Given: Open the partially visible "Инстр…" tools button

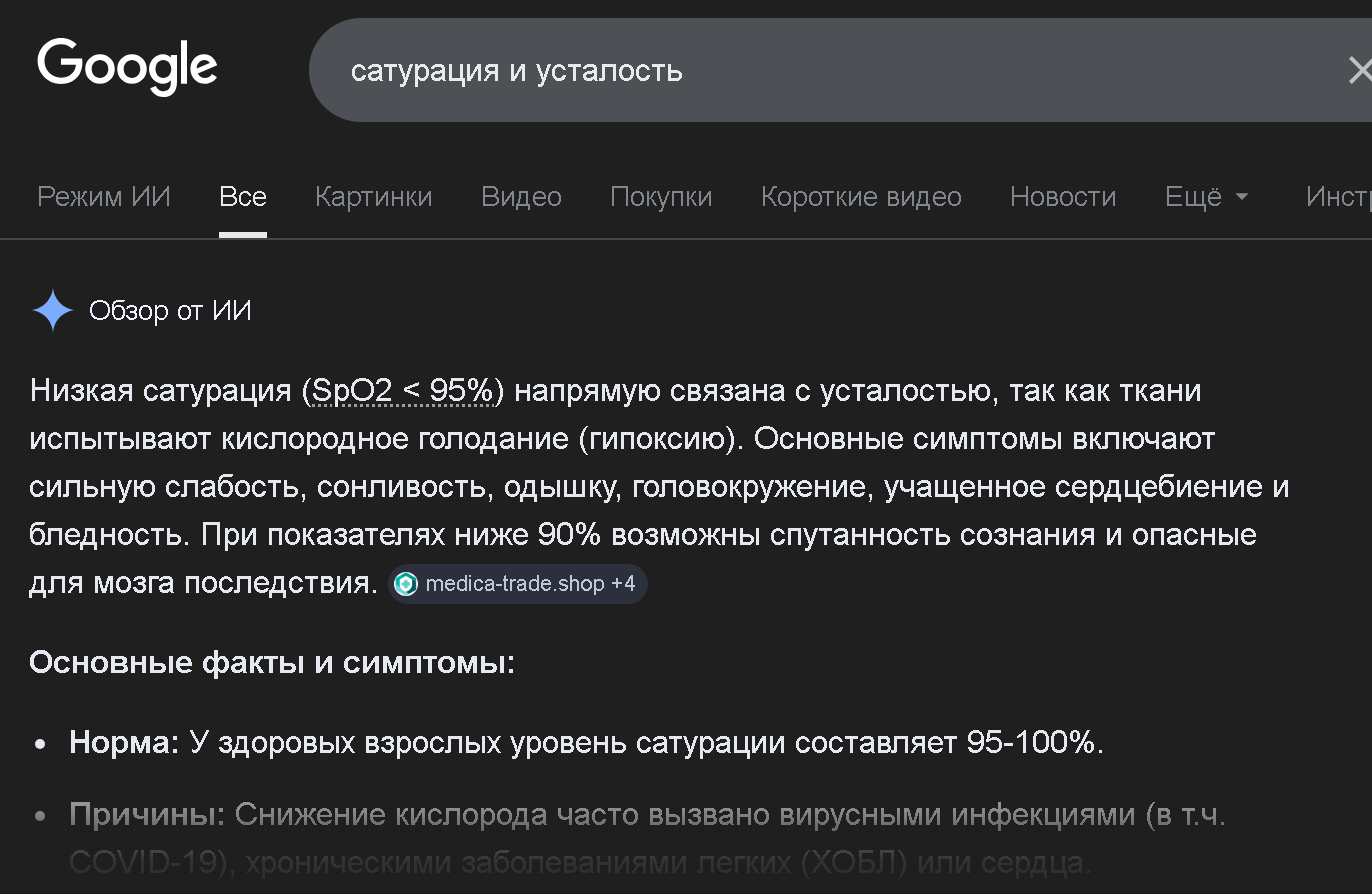Looking at the screenshot, I should point(1338,197).
